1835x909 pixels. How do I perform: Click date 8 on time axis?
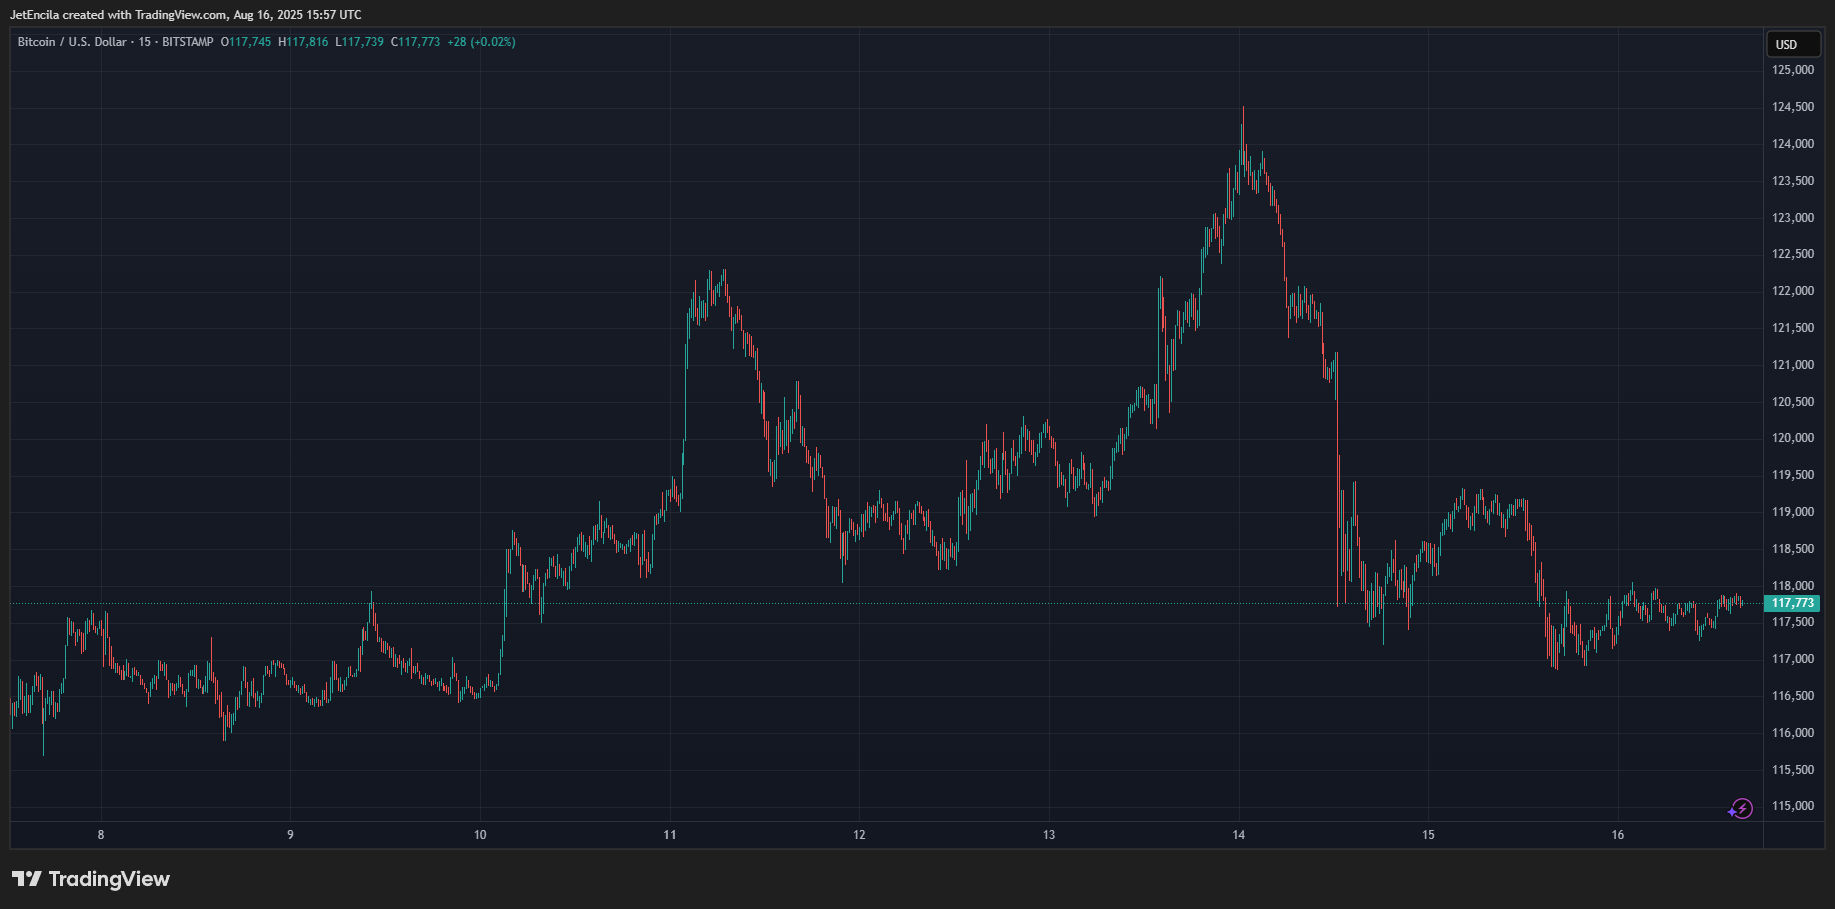101,835
